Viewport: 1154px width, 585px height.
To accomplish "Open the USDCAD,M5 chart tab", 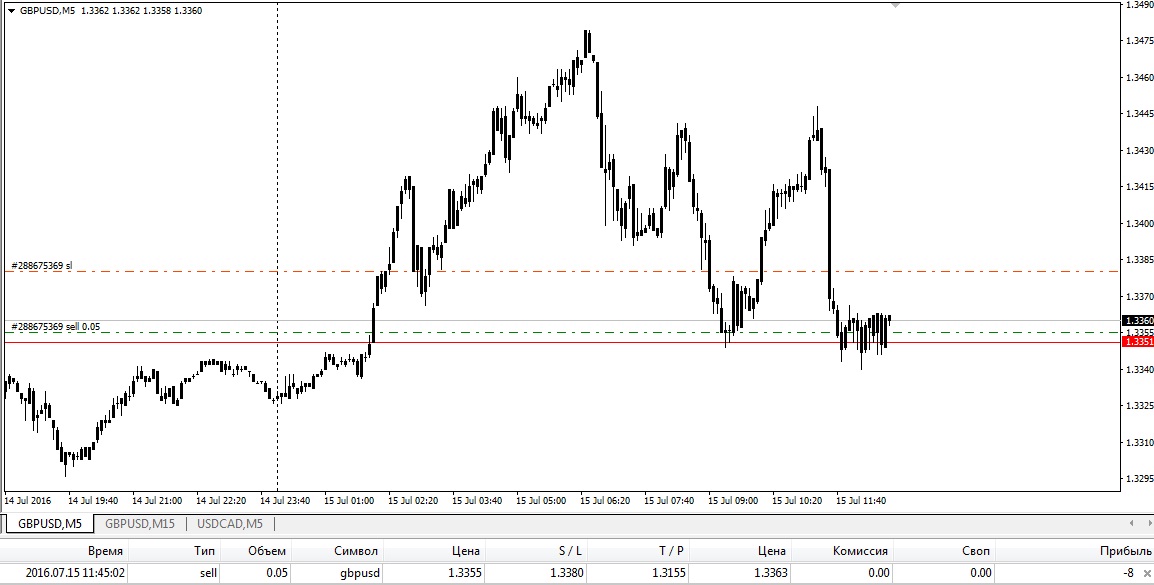I will 230,524.
